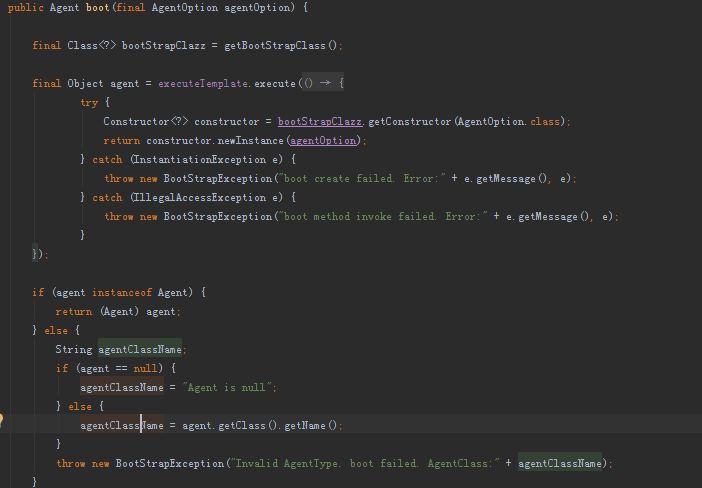Click the closing brace and parenthesis of lambda

pos(38,254)
